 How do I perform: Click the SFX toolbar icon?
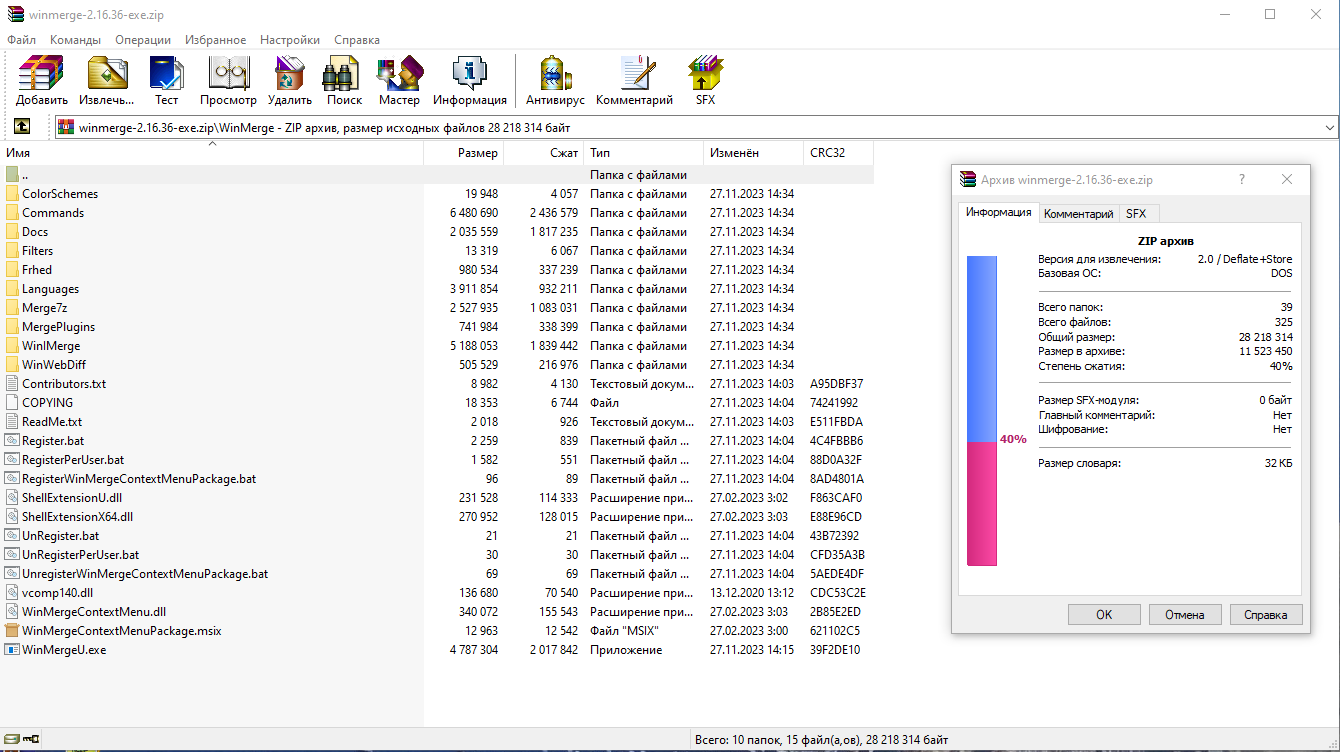pyautogui.click(x=705, y=73)
